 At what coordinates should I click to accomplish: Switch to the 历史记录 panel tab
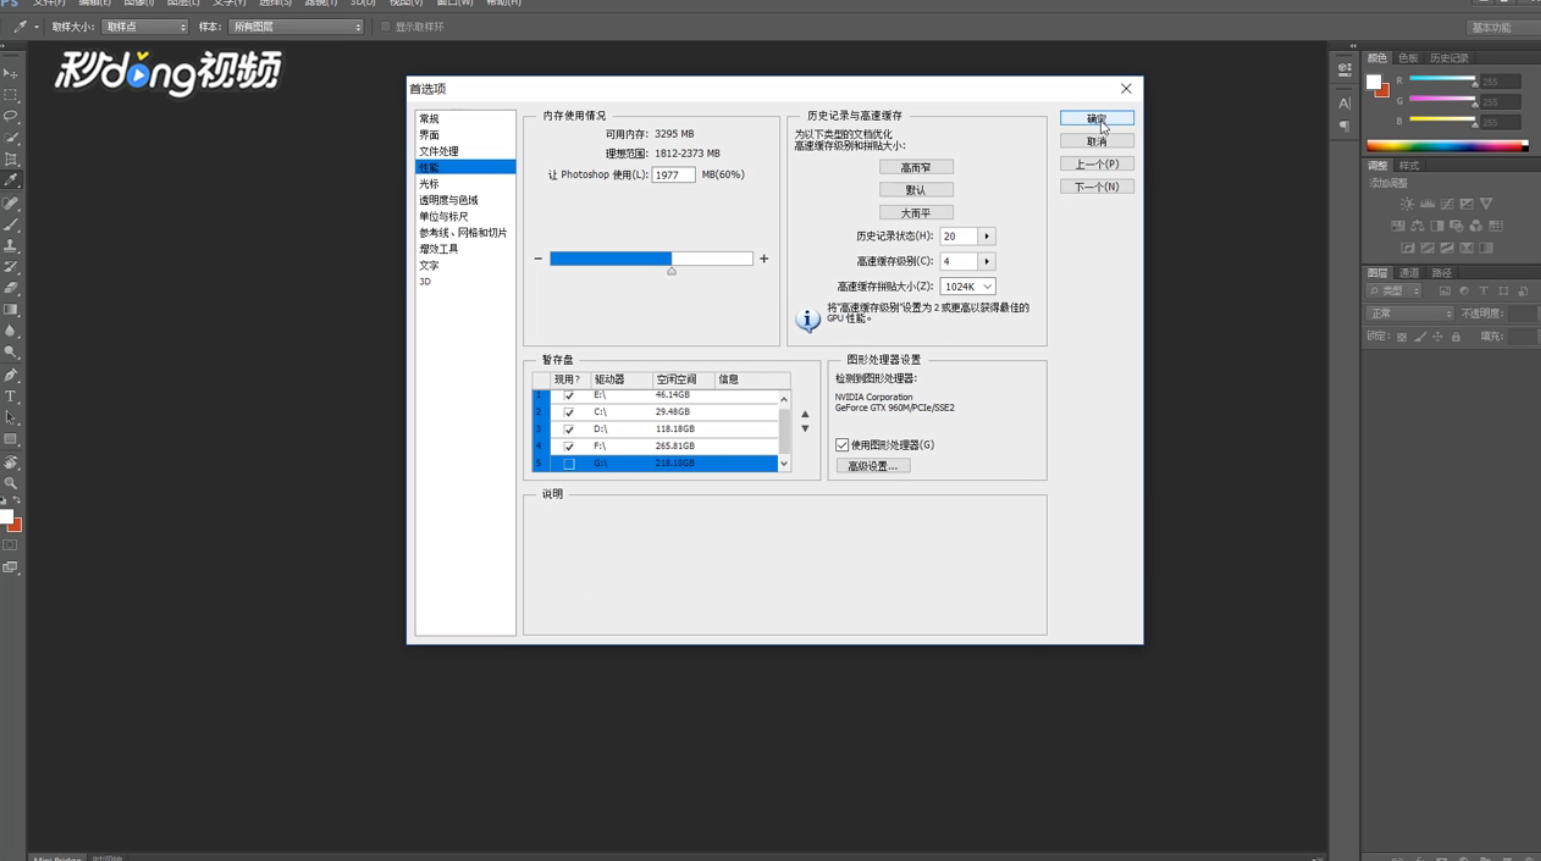point(1449,58)
